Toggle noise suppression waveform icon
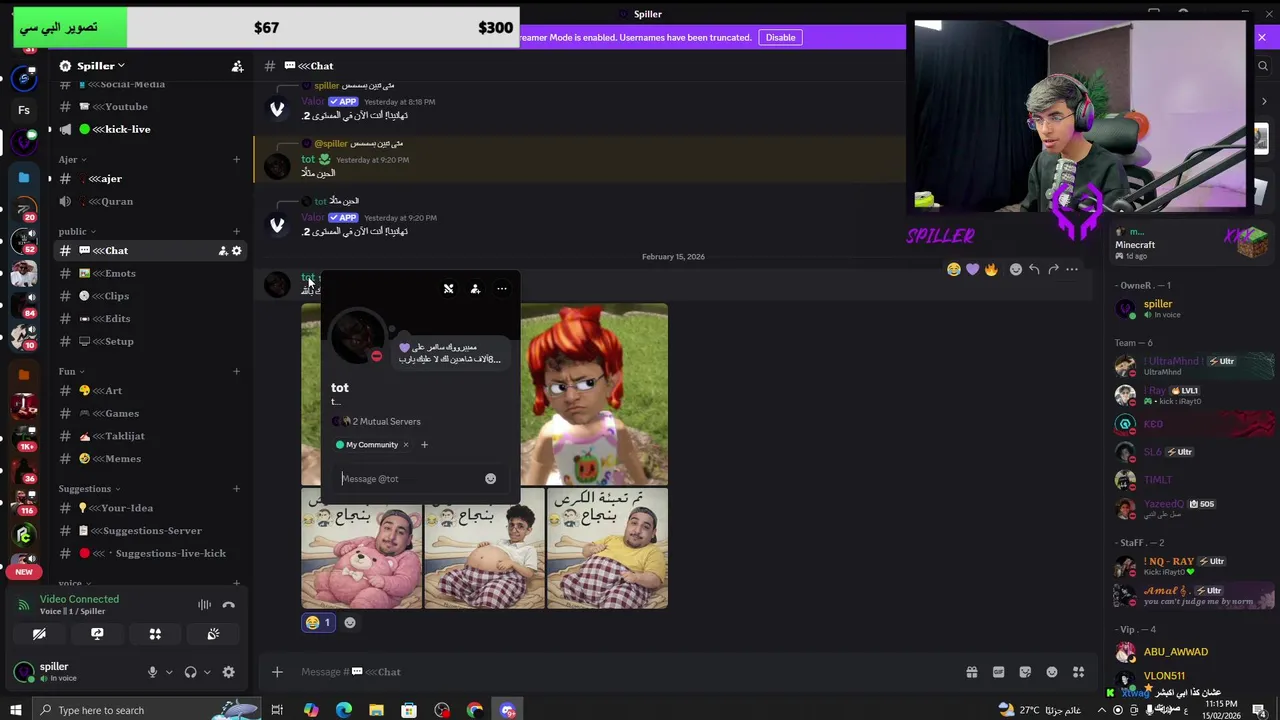Image resolution: width=1280 pixels, height=720 pixels. [x=204, y=604]
